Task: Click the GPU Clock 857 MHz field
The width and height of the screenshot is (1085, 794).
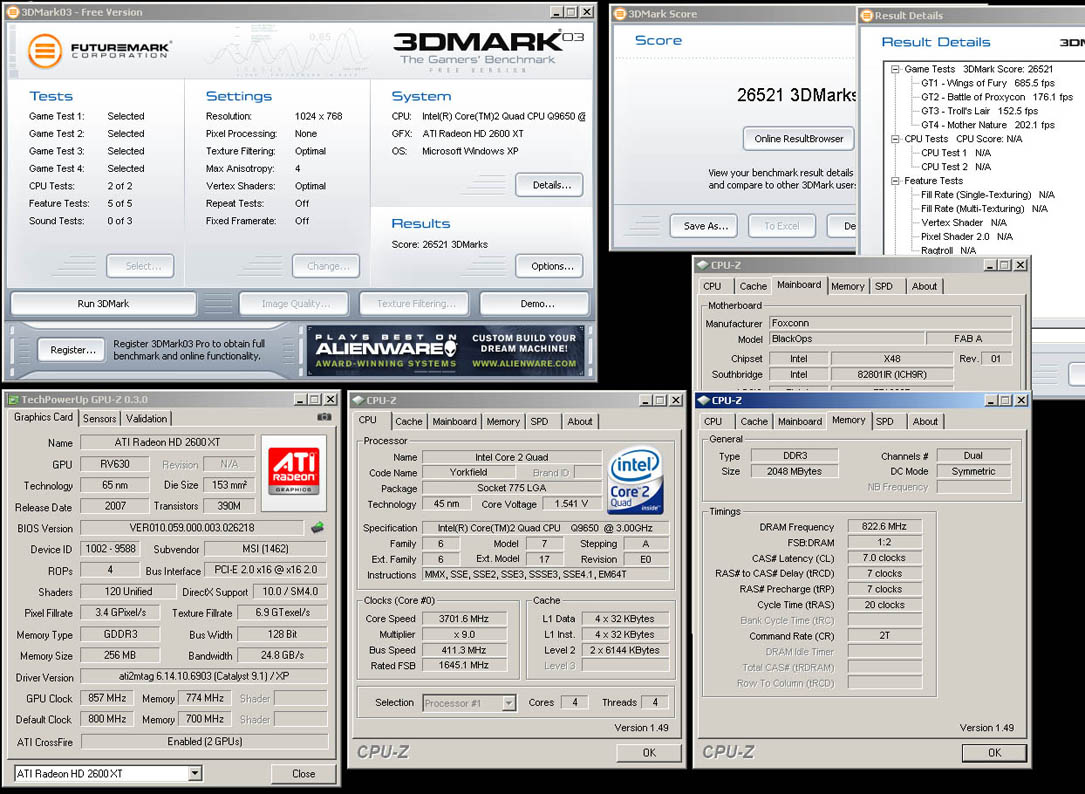Action: click(107, 698)
